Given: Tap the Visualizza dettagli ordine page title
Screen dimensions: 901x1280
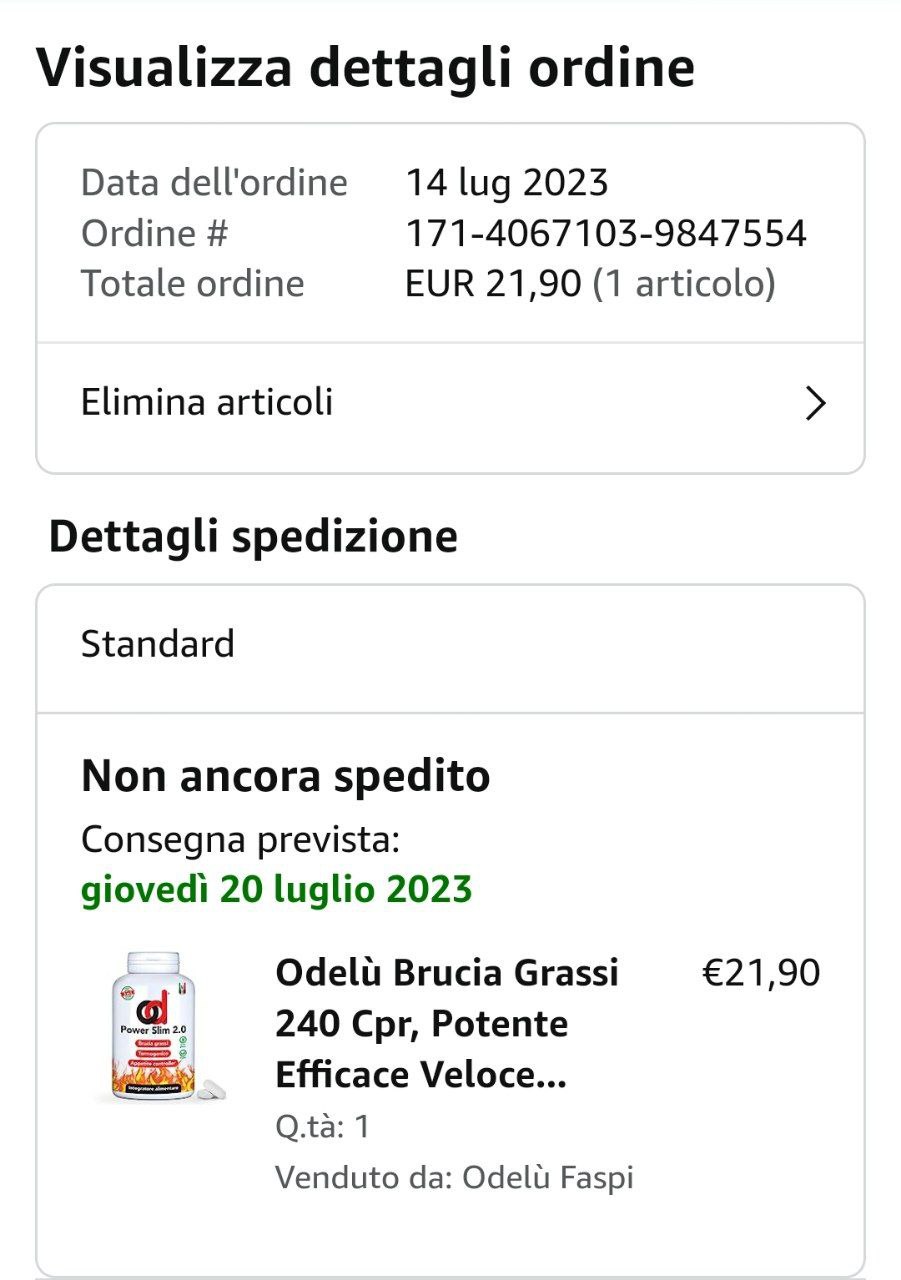Looking at the screenshot, I should (x=365, y=68).
